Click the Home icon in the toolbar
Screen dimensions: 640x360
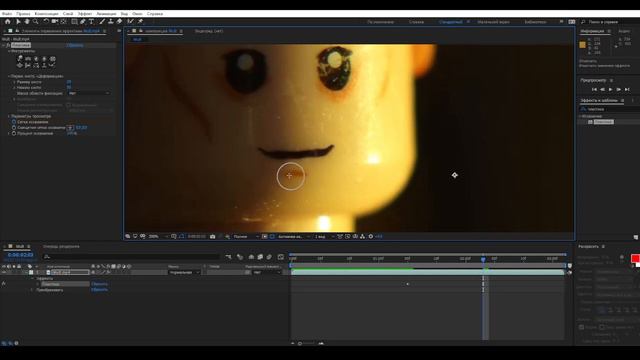coord(7,22)
